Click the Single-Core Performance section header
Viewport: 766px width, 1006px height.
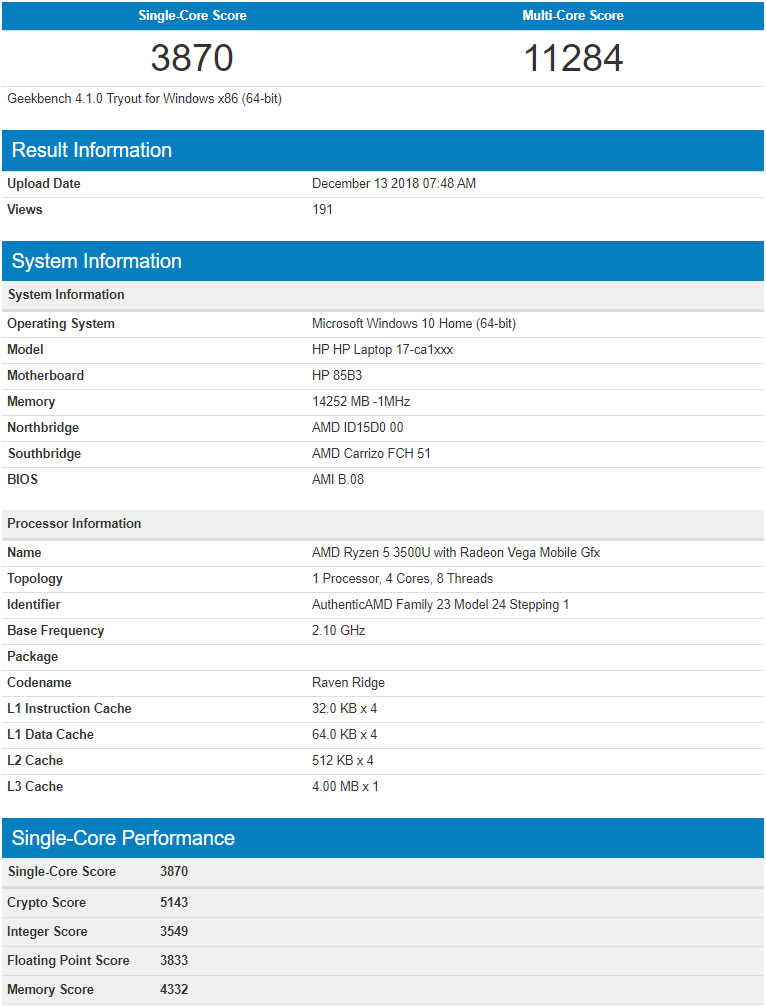pos(123,838)
